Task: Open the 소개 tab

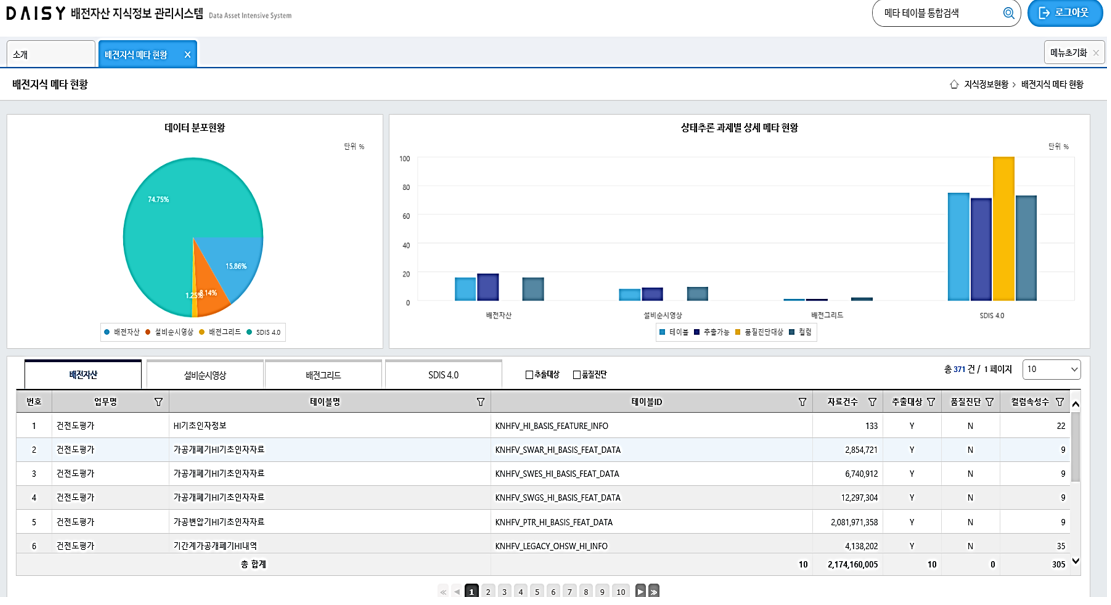Action: pos(51,55)
